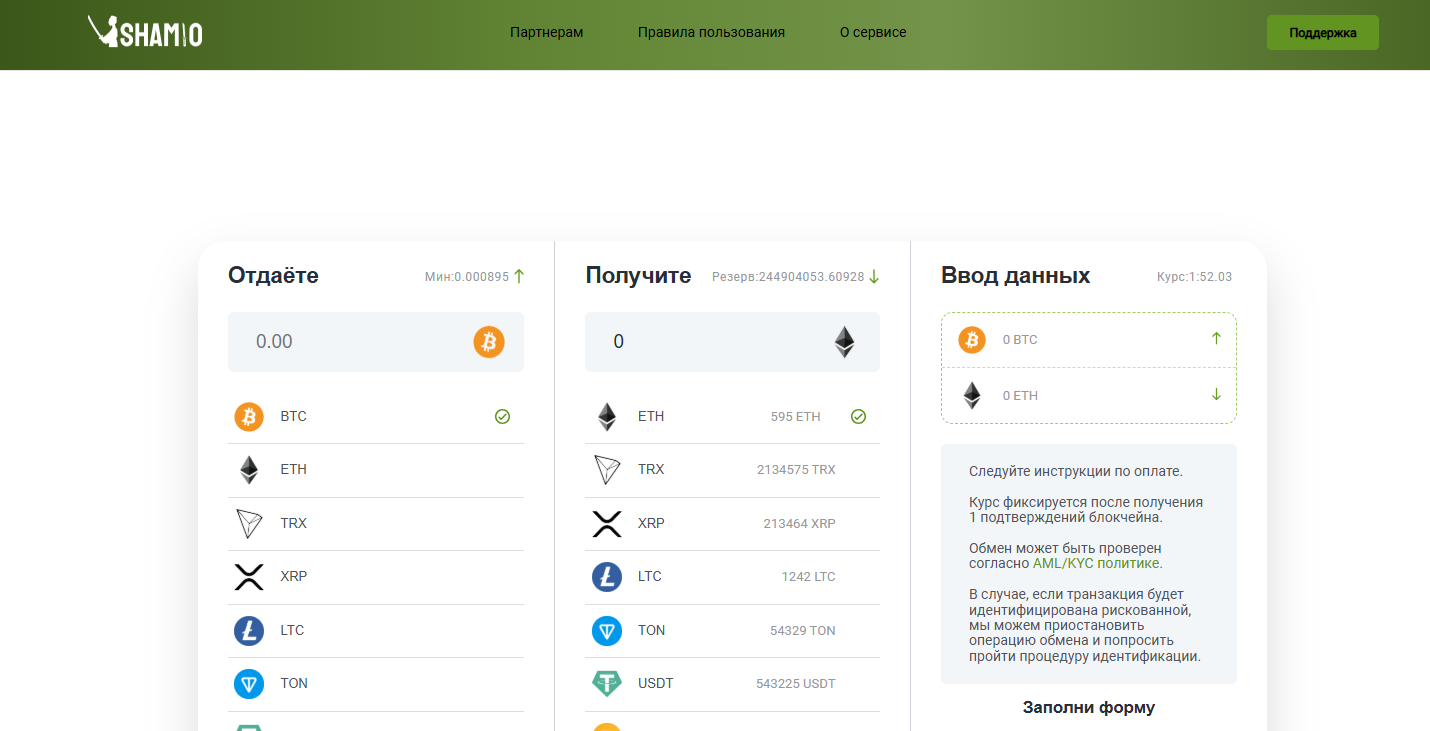Click the Отдаёте amount input field

[350, 342]
